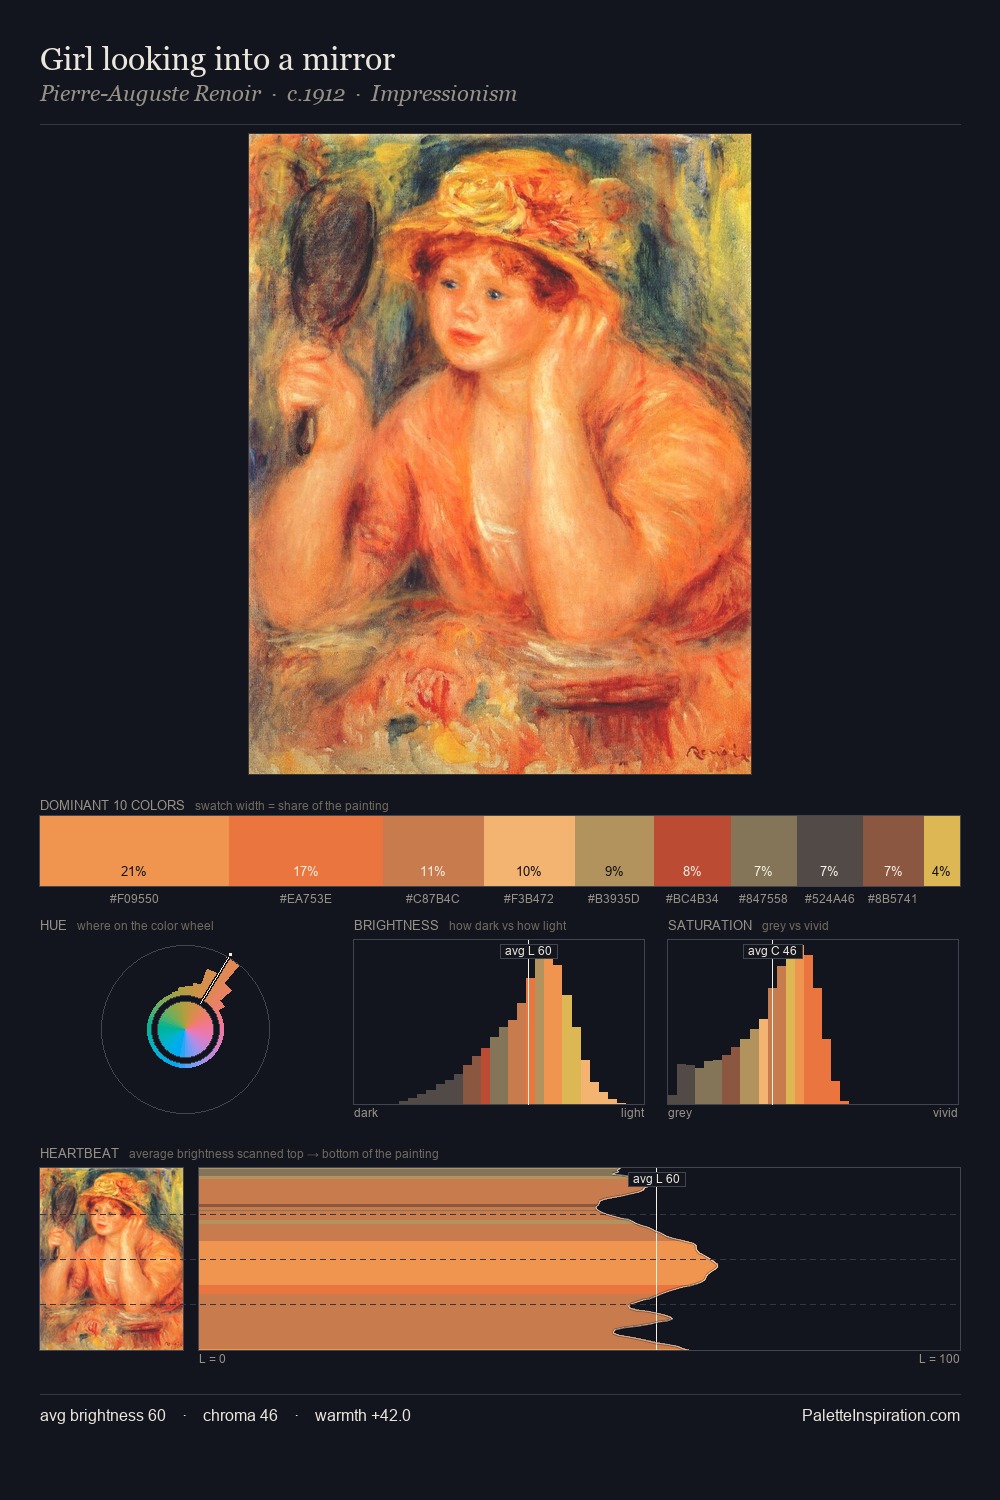Click the footer 'avg brightness 60' stat
This screenshot has width=1000, height=1500.
[103, 1415]
